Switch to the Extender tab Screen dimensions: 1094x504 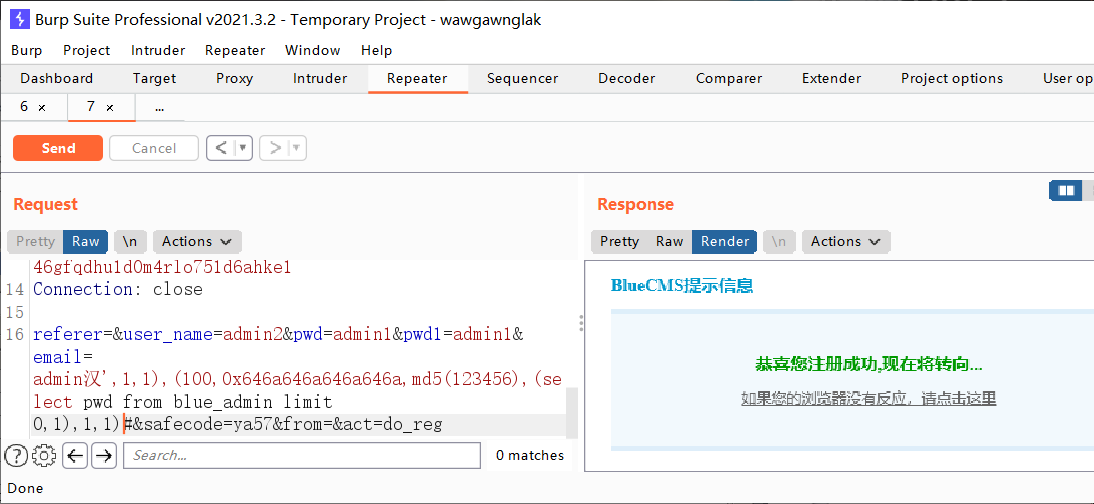coord(832,78)
